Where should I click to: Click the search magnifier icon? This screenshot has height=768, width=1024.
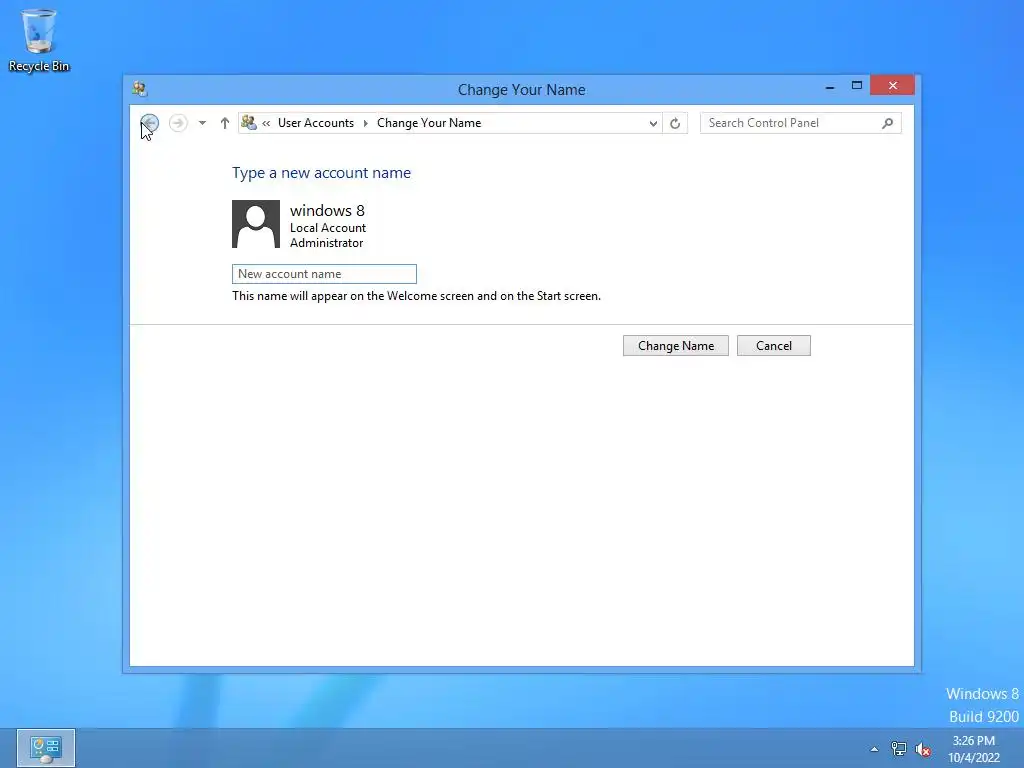click(x=887, y=123)
